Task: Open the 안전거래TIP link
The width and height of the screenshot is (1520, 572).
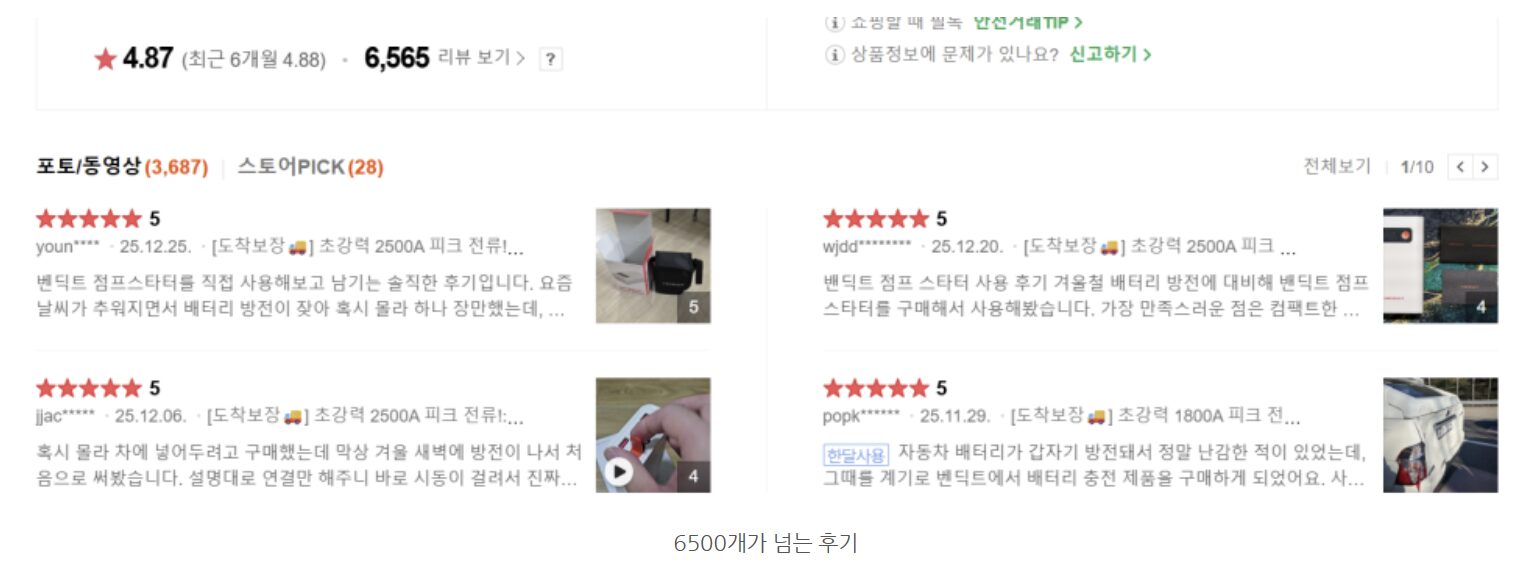Action: click(x=1028, y=22)
